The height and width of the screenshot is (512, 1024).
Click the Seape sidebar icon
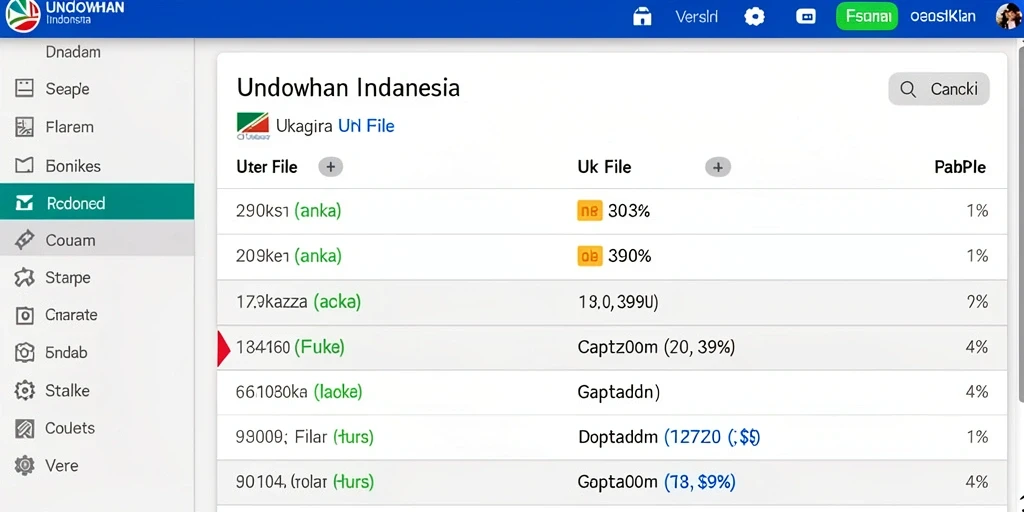(24, 89)
